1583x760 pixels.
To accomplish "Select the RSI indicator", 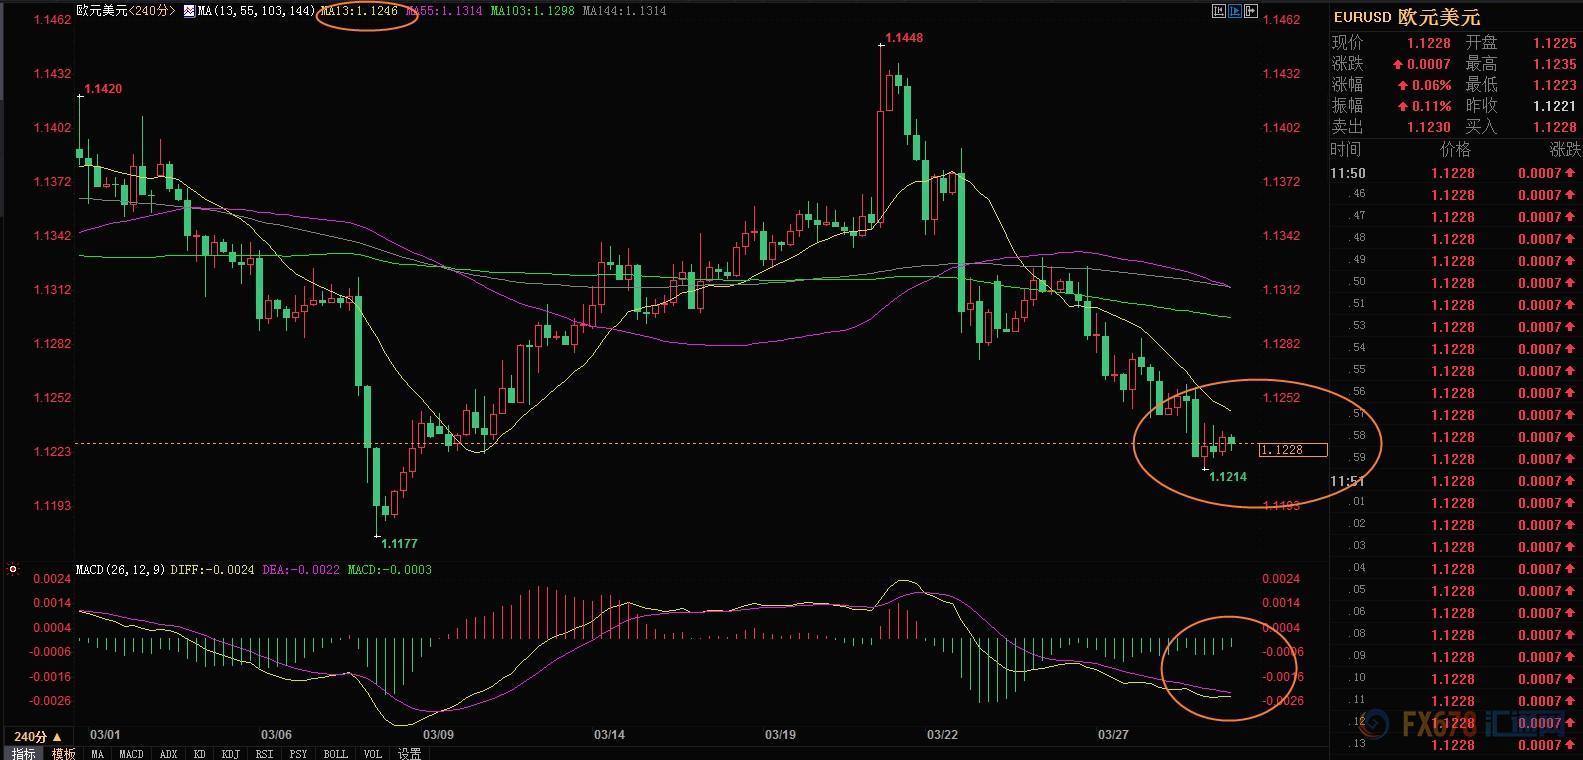I will pos(264,754).
